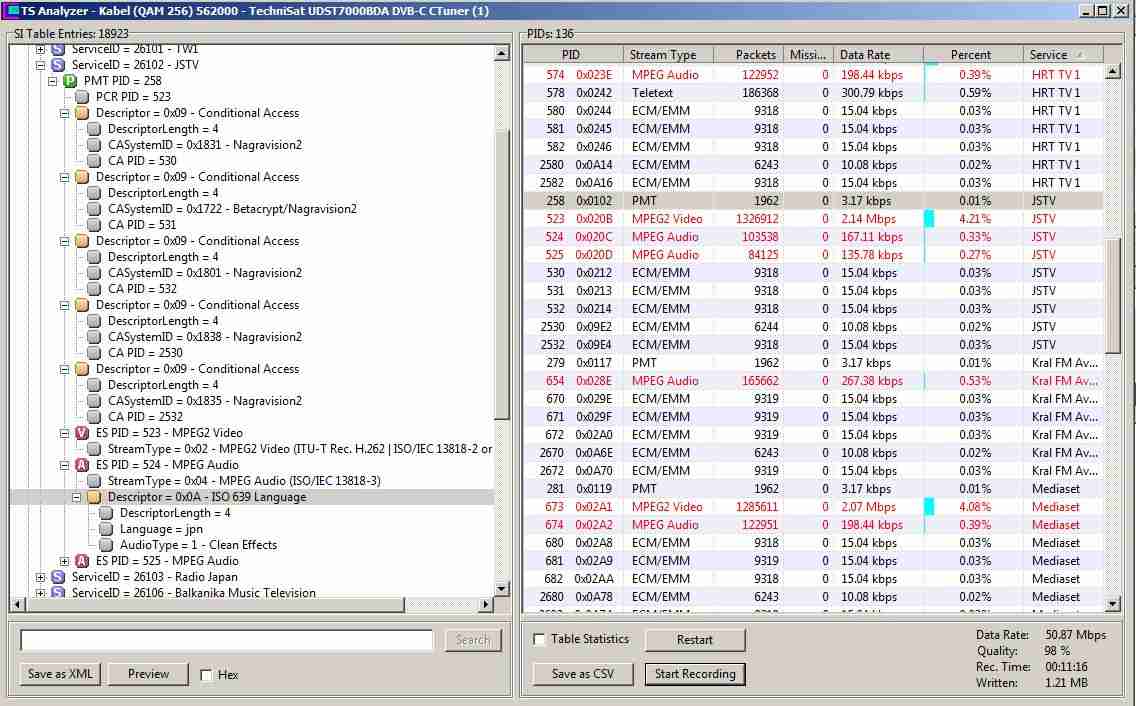Click the video icon for ES PID 523
This screenshot has width=1136, height=706.
coord(82,433)
